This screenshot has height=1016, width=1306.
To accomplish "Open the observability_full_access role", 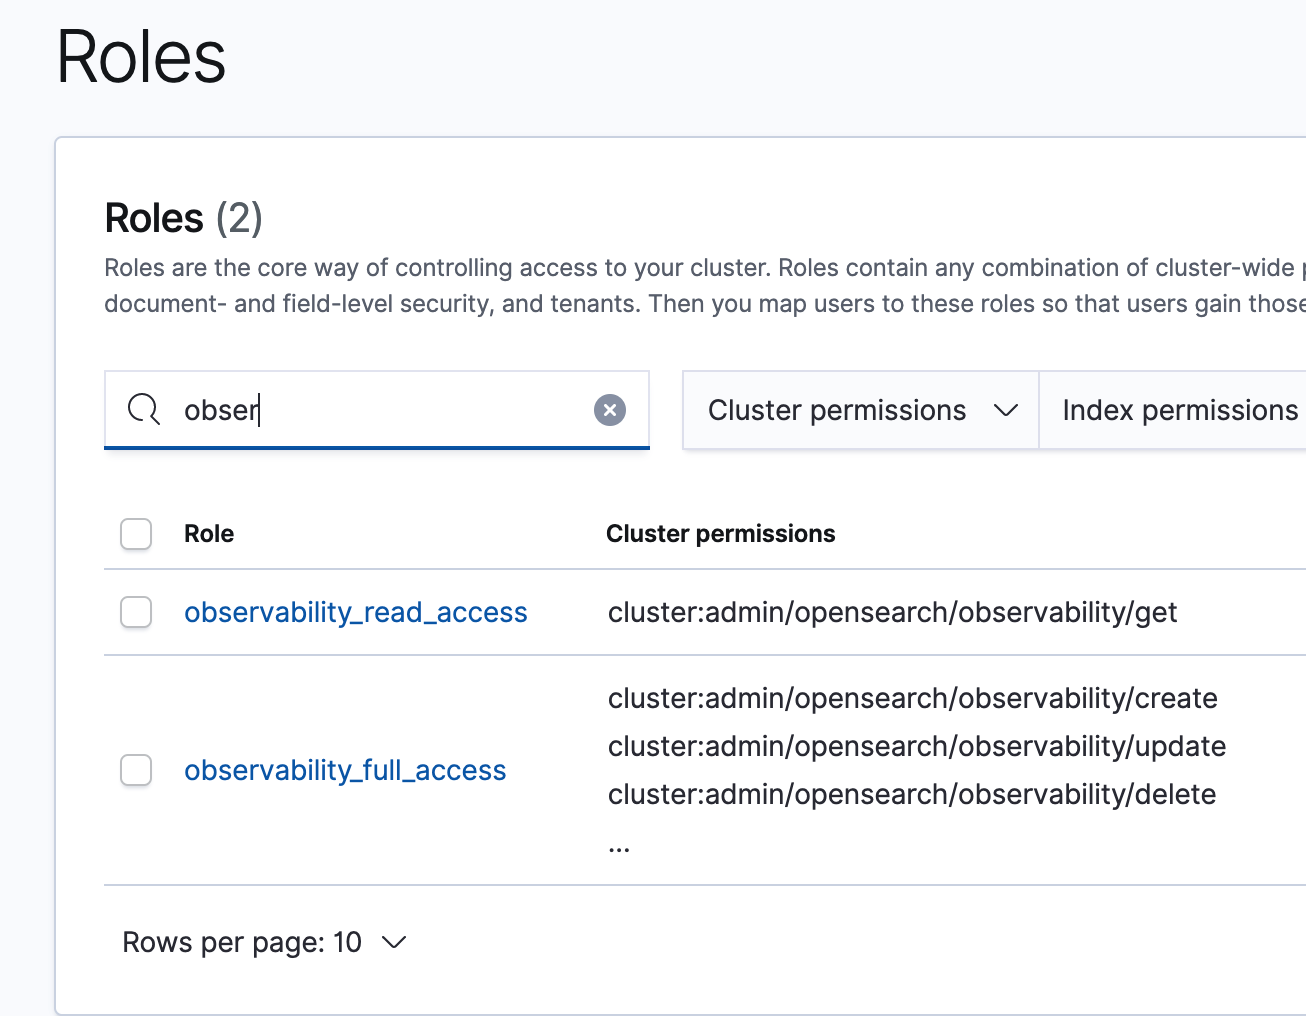I will pyautogui.click(x=344, y=770).
